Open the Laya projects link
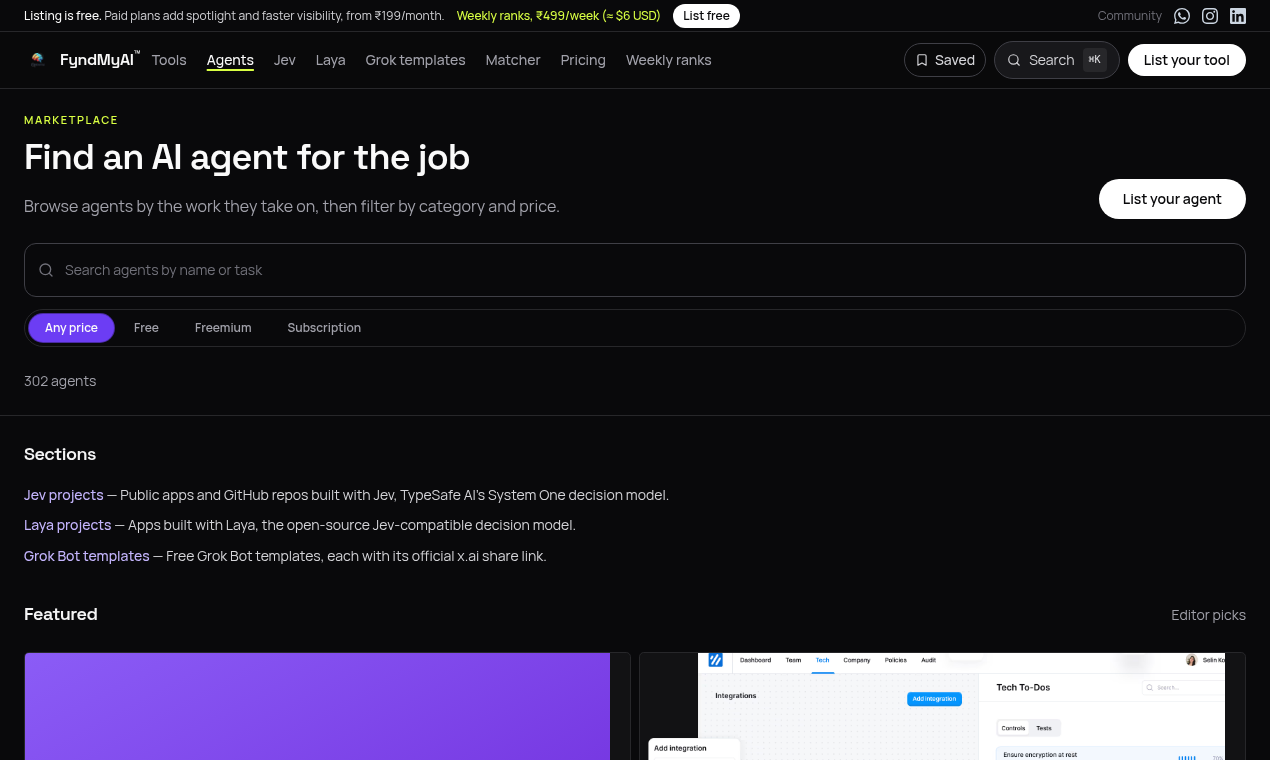The image size is (1270, 760). click(x=68, y=525)
